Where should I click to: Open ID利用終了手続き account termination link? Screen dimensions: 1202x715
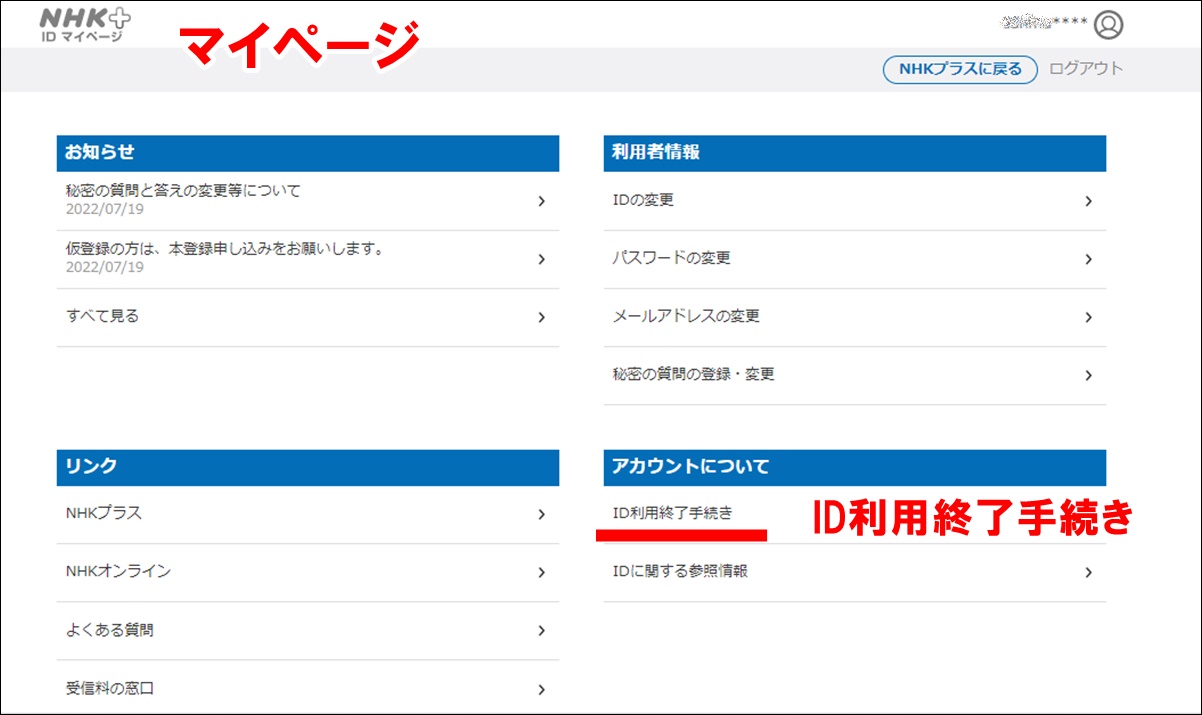click(x=672, y=513)
